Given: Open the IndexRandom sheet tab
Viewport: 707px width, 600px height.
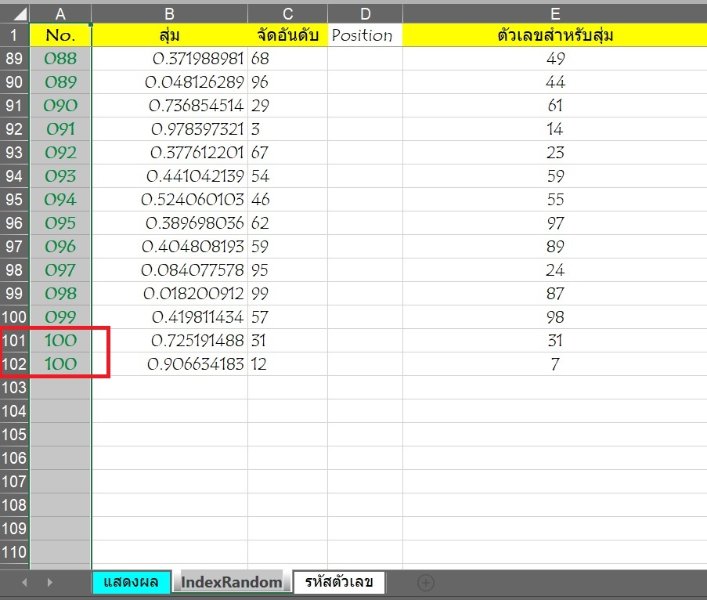Looking at the screenshot, I should pyautogui.click(x=231, y=581).
